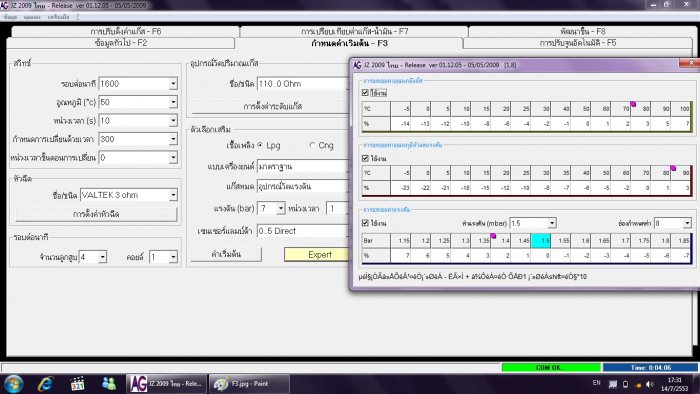
Task: Switch to the F2 general data tab
Action: [x=121, y=43]
